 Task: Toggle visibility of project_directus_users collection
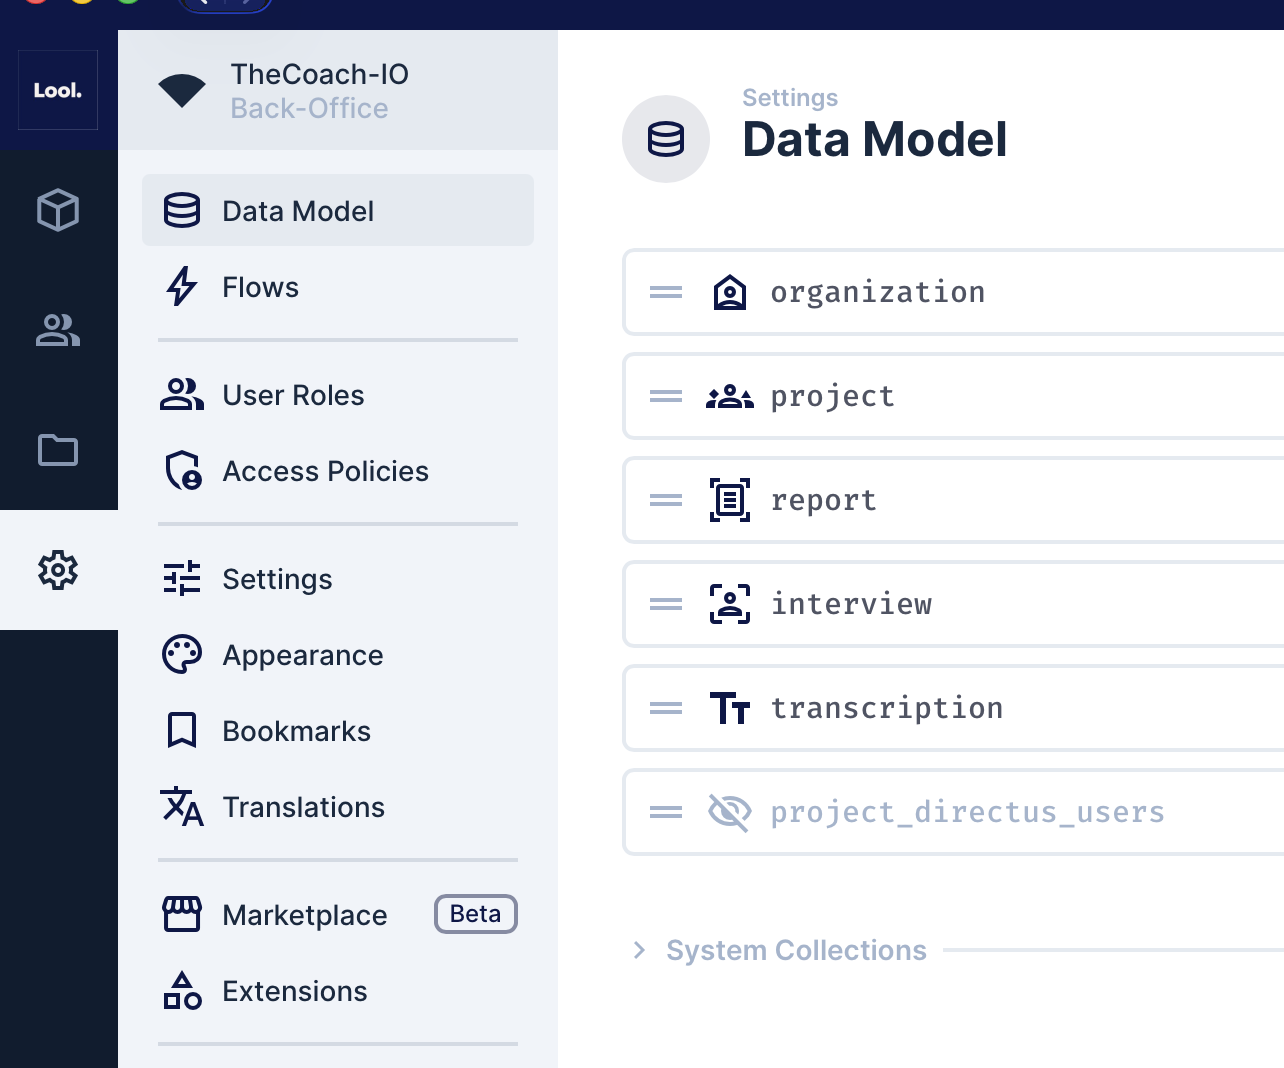730,812
